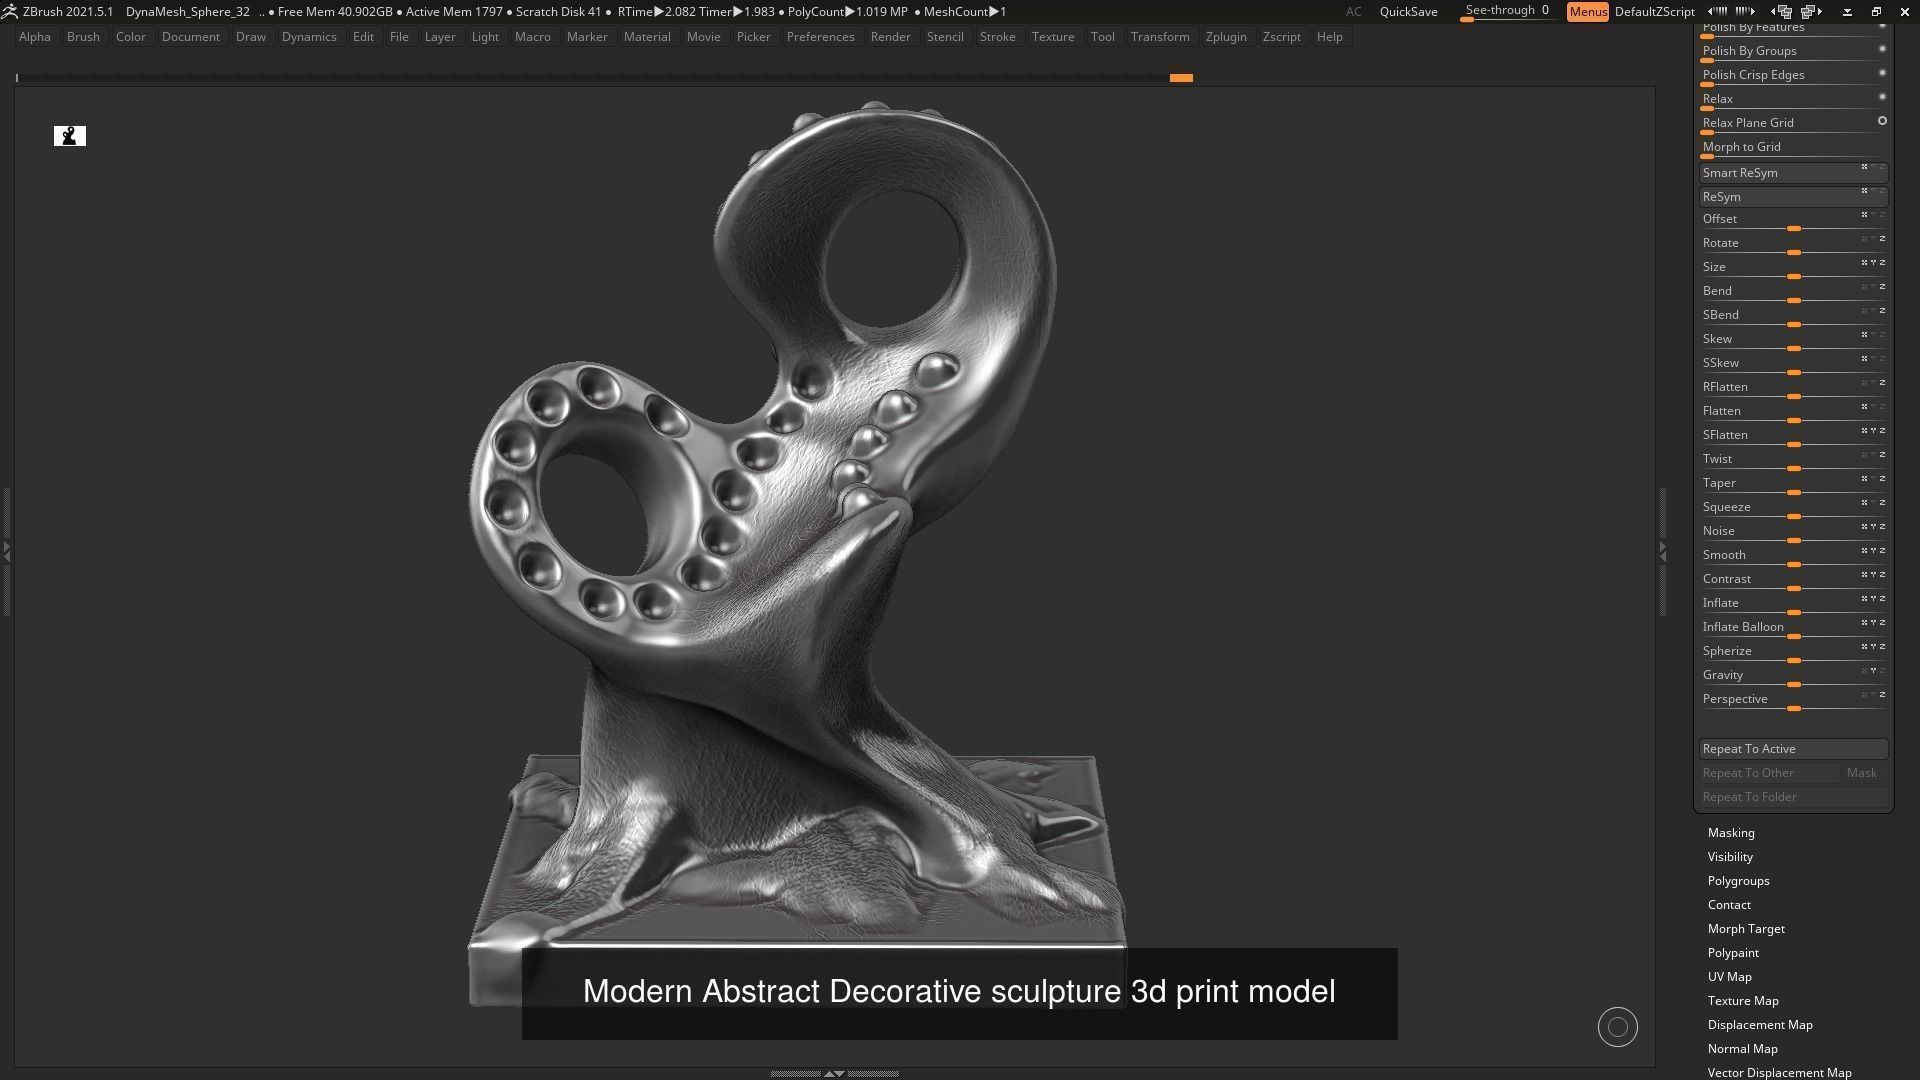The width and height of the screenshot is (1920, 1080).
Task: Toggle X axis modifier for Smart ReSym
Action: pyautogui.click(x=1864, y=167)
